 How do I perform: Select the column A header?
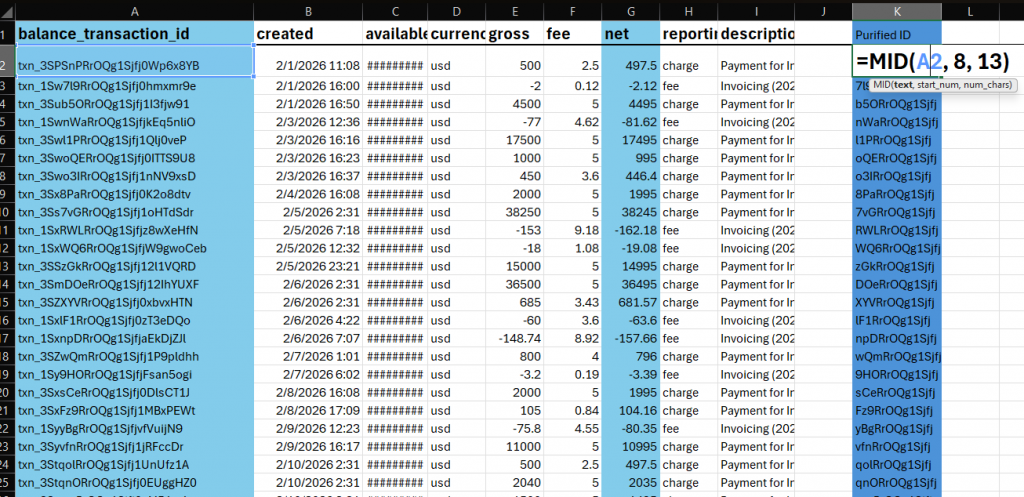pos(133,9)
